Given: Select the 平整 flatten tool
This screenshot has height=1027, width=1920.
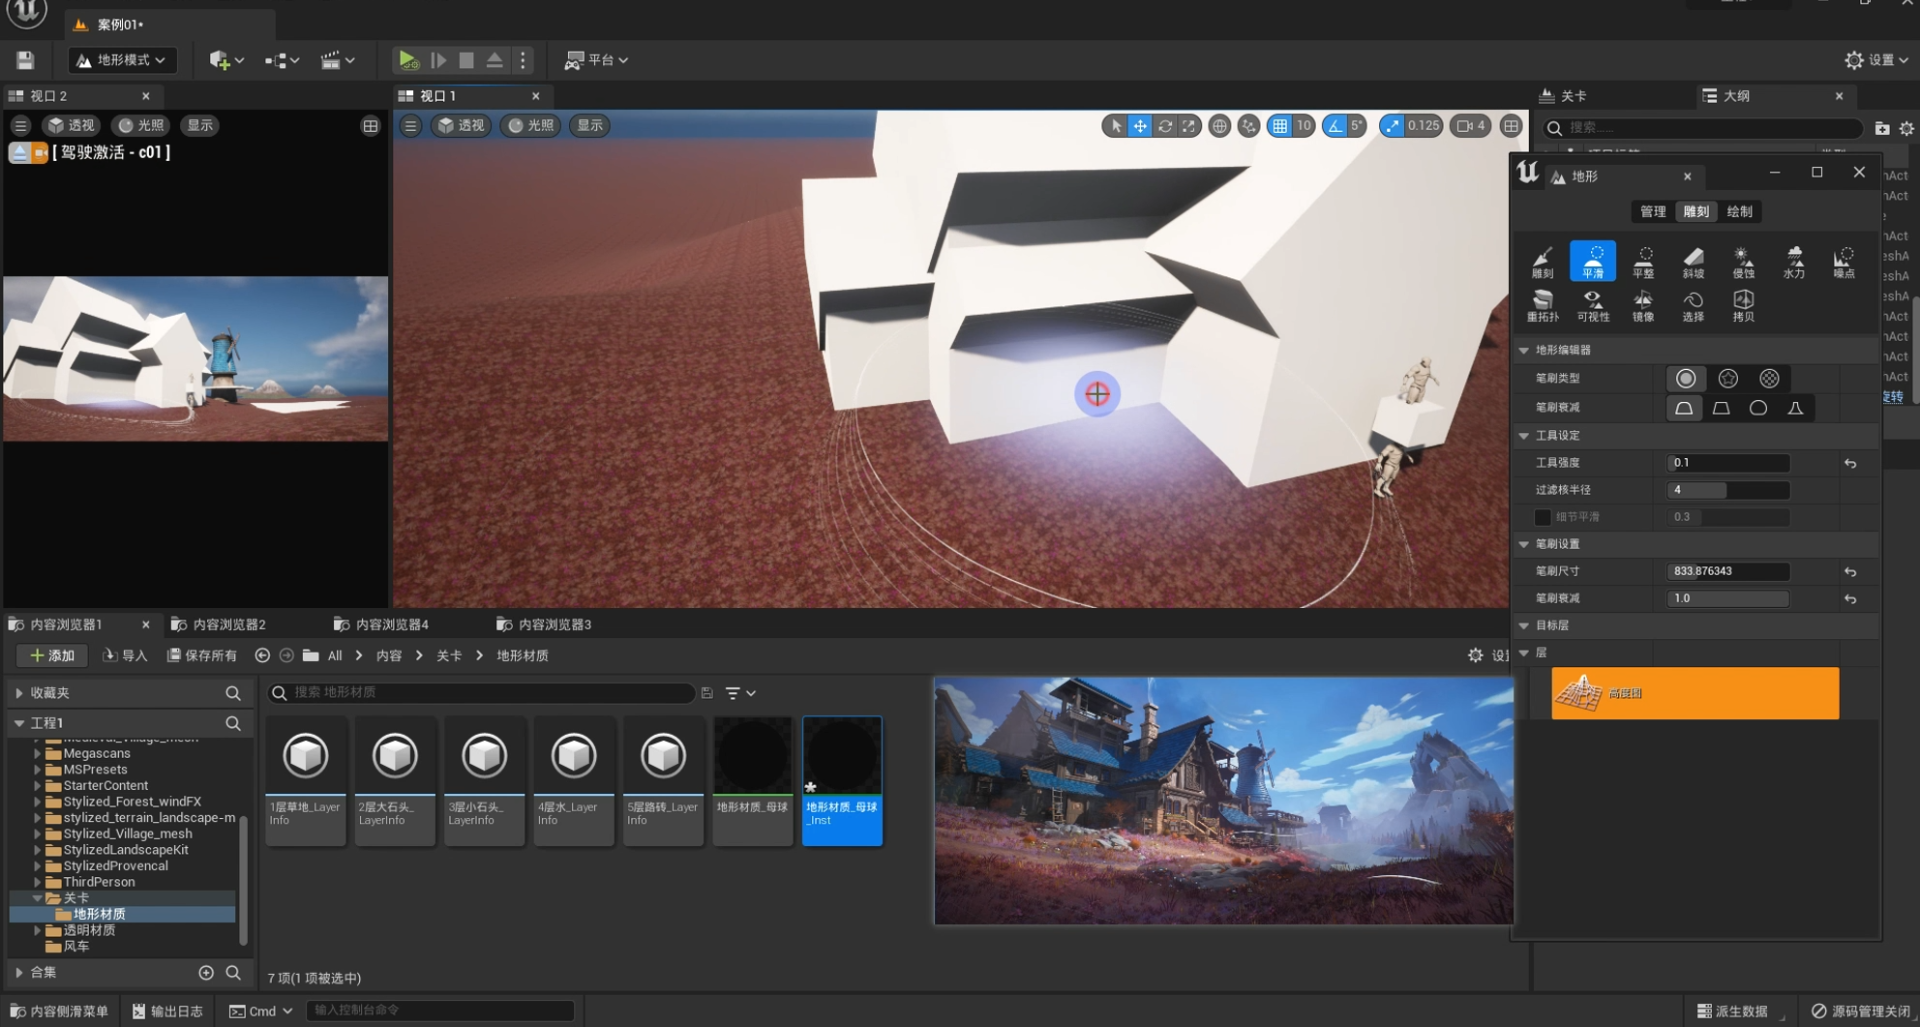Looking at the screenshot, I should pyautogui.click(x=1642, y=261).
